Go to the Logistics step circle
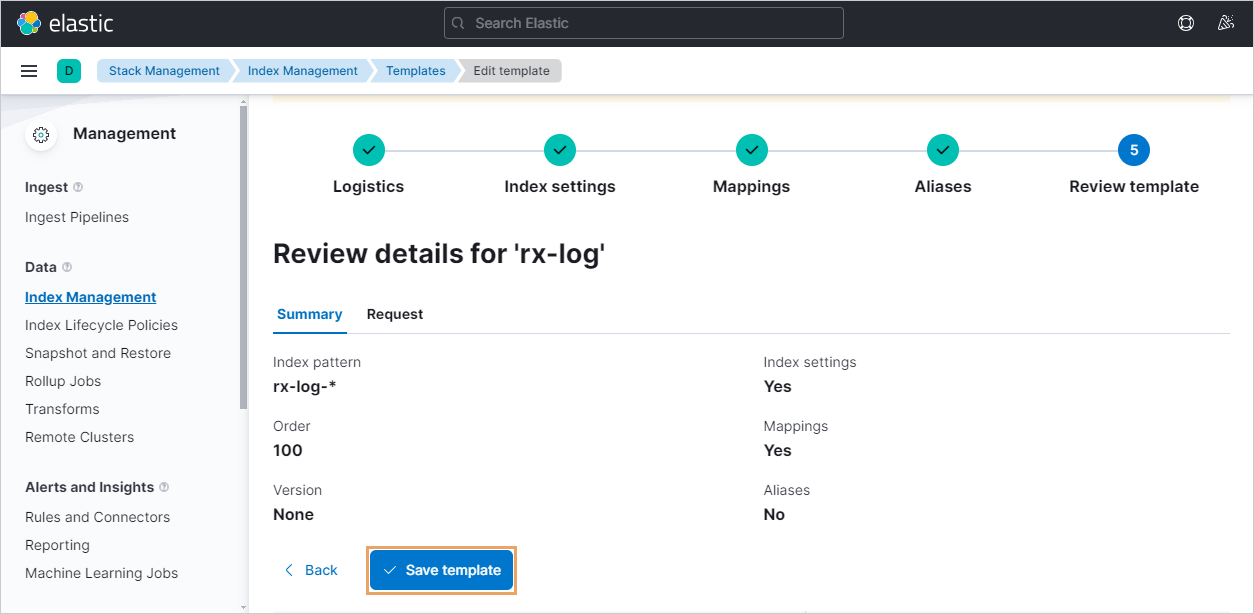The image size is (1254, 614). 369,150
